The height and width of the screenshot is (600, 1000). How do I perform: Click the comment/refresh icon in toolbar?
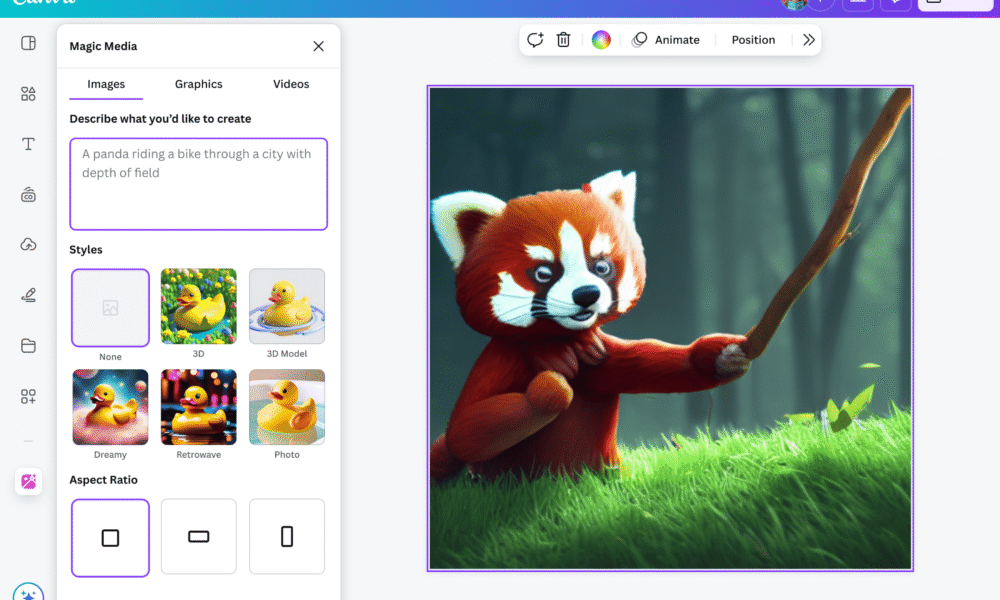(535, 40)
